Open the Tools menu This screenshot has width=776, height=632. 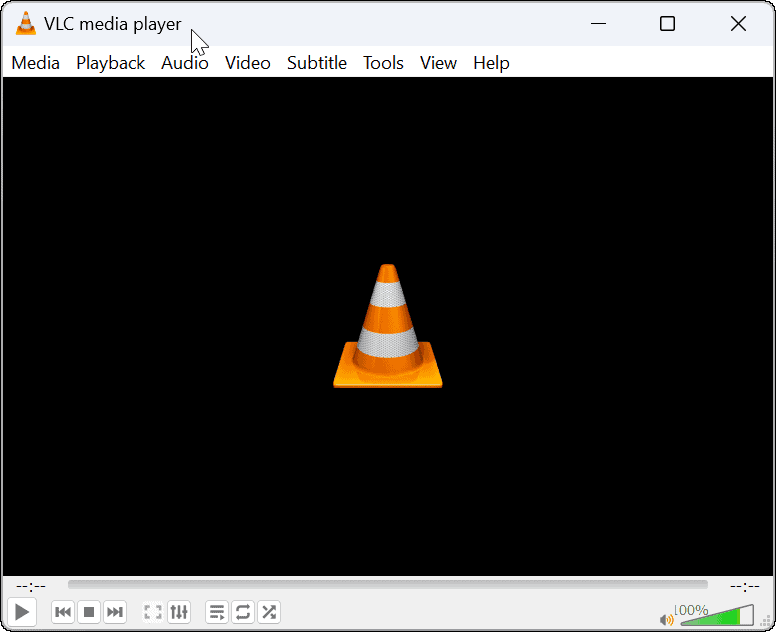[383, 63]
